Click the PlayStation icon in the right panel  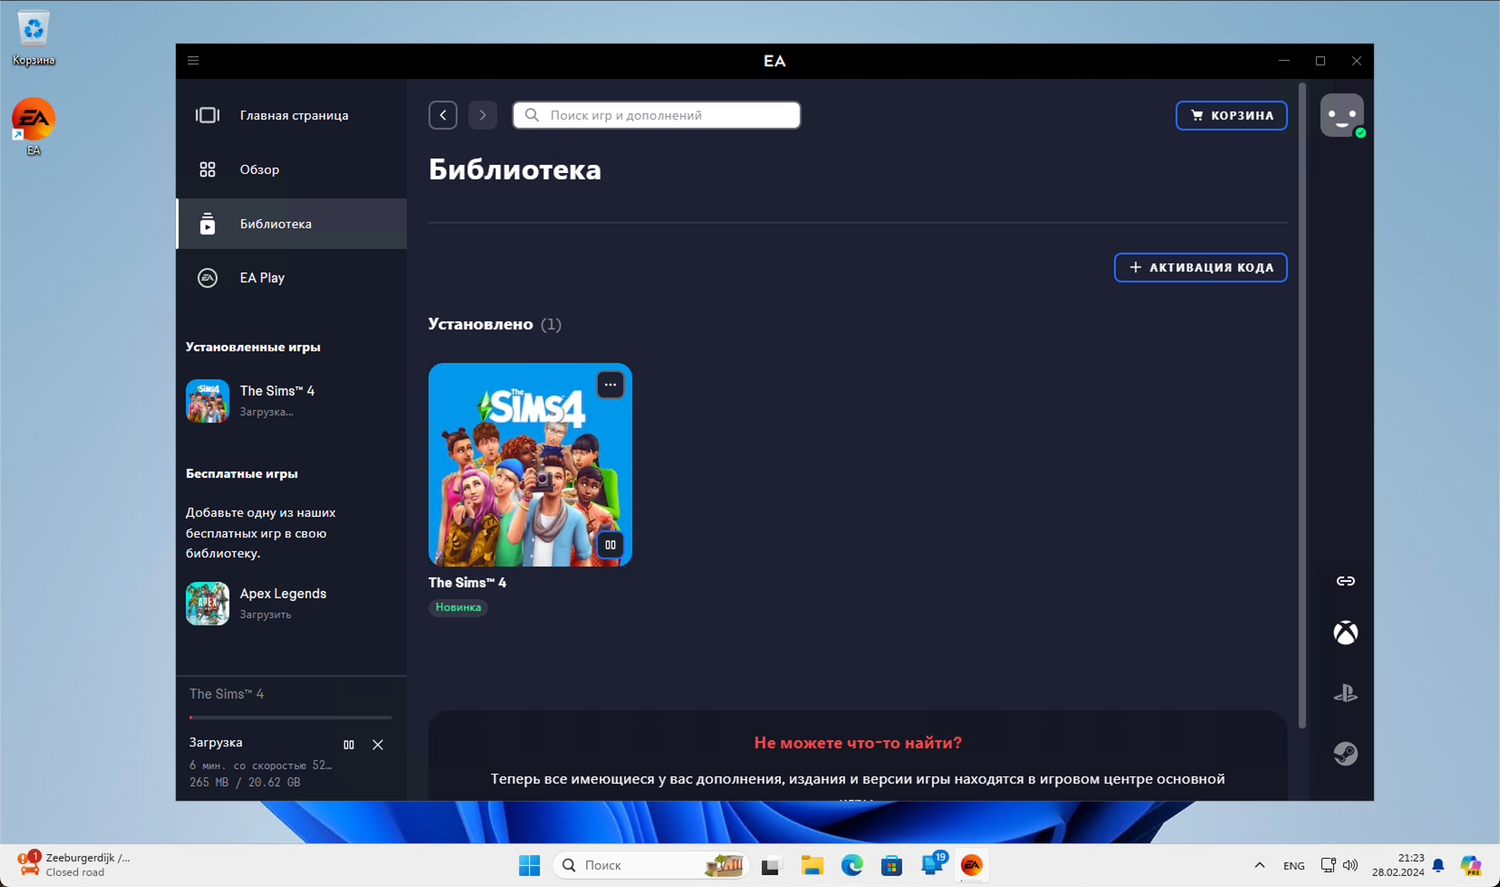[1346, 693]
